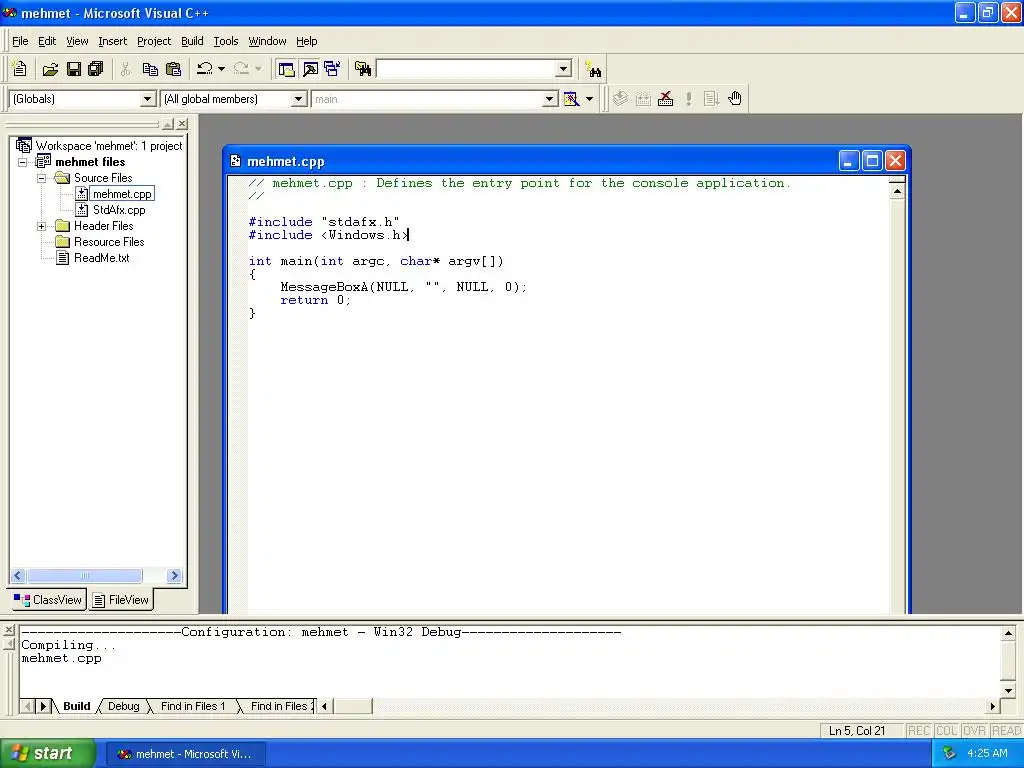Toggle the Output window icon
Screen dimensions: 1024x768
tap(310, 69)
